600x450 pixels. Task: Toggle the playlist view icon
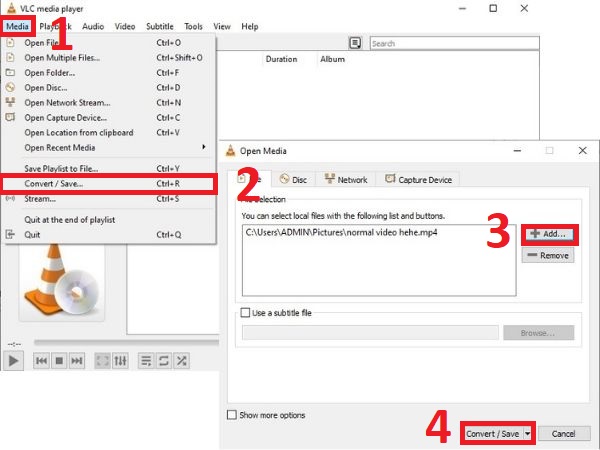point(146,360)
